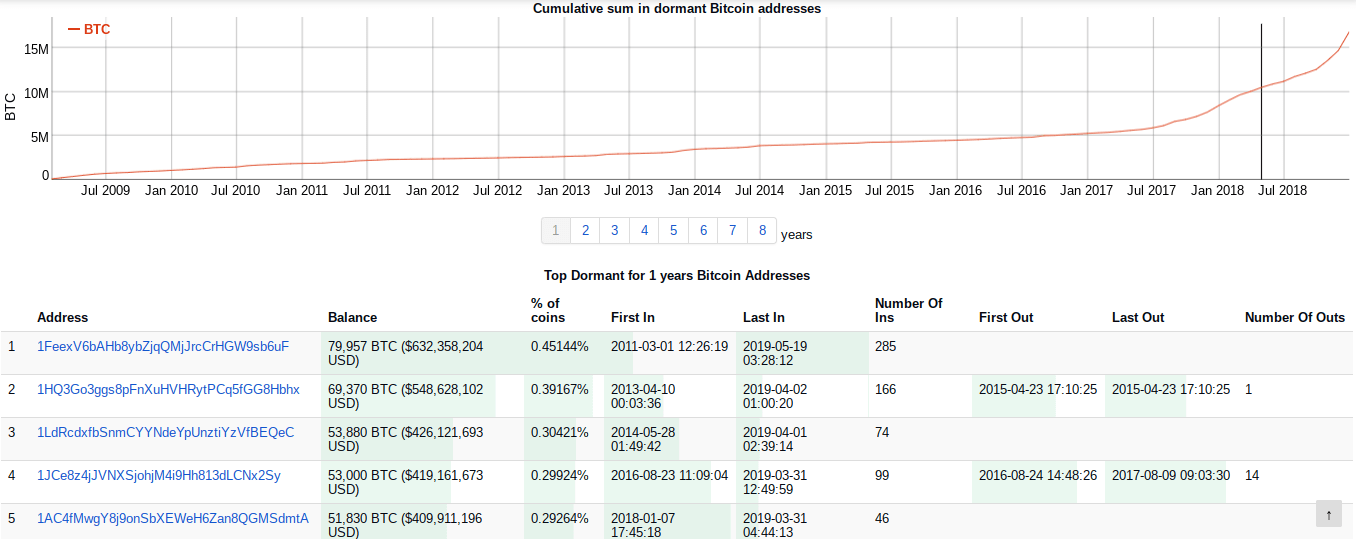Screen dimensions: 1356x539
Task: Click the First Out column header
Action: pyautogui.click(x=1005, y=318)
